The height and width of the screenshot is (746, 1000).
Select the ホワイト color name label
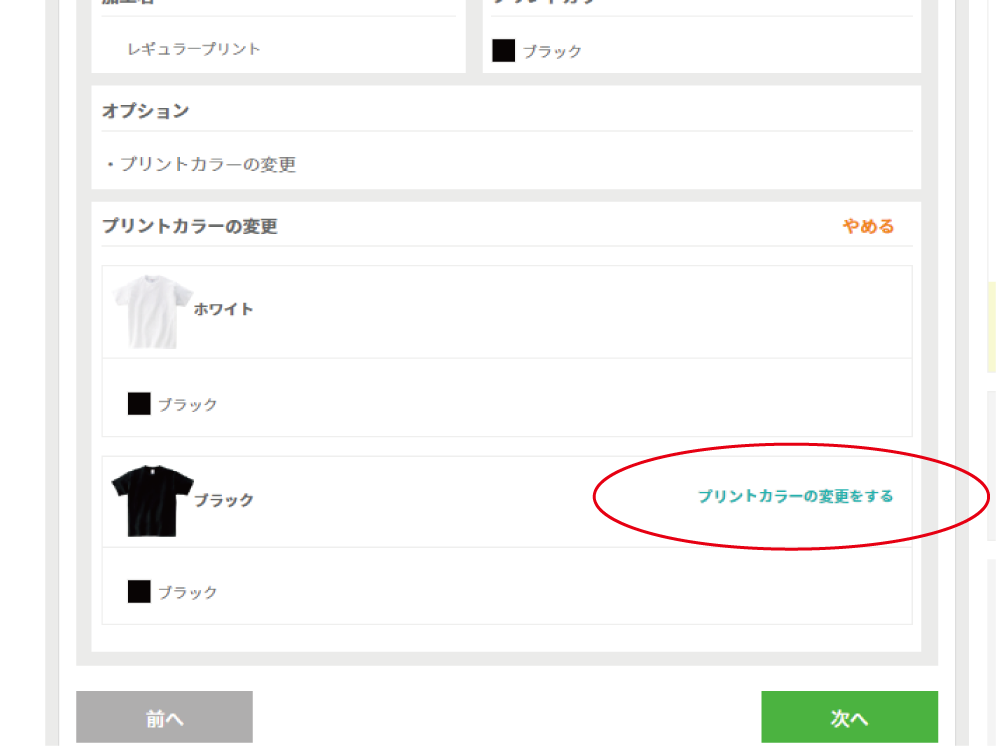[222, 309]
